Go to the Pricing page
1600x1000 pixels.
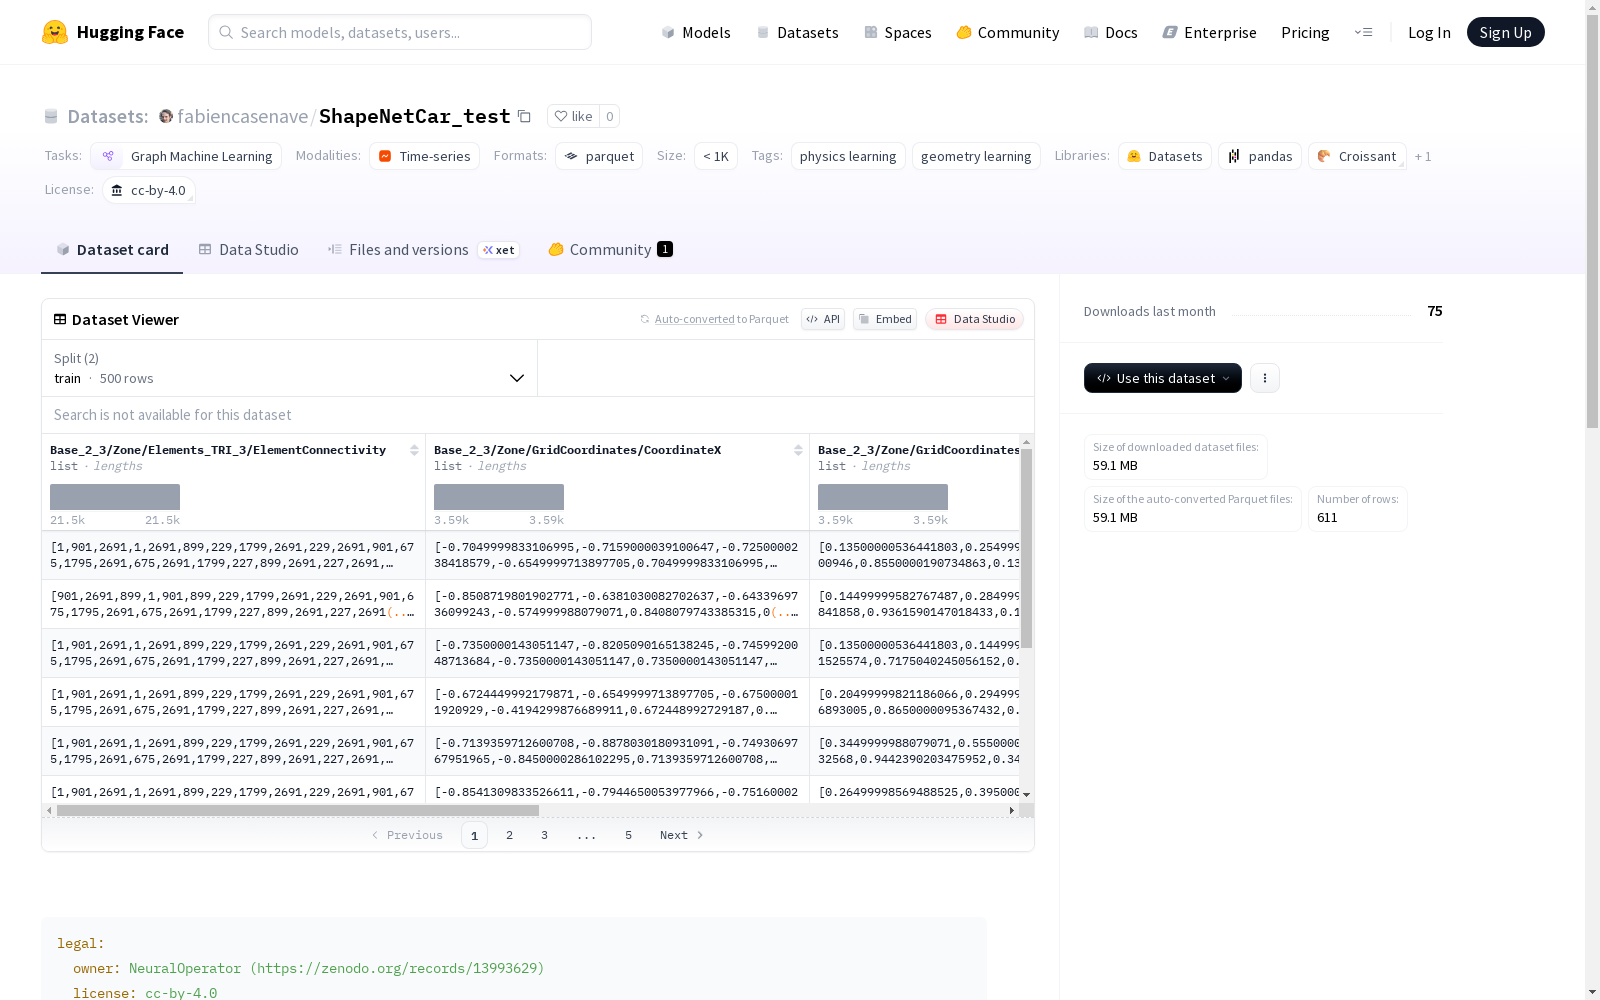point(1305,32)
